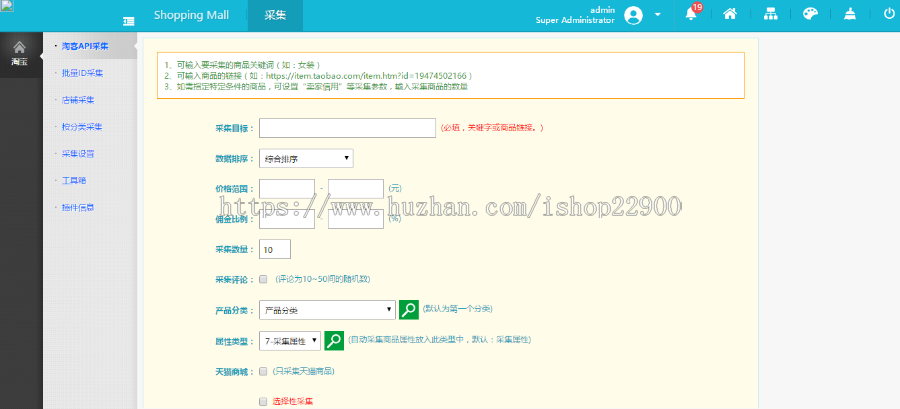The image size is (900, 409).
Task: Click the power logout icon
Action: pos(889,14)
